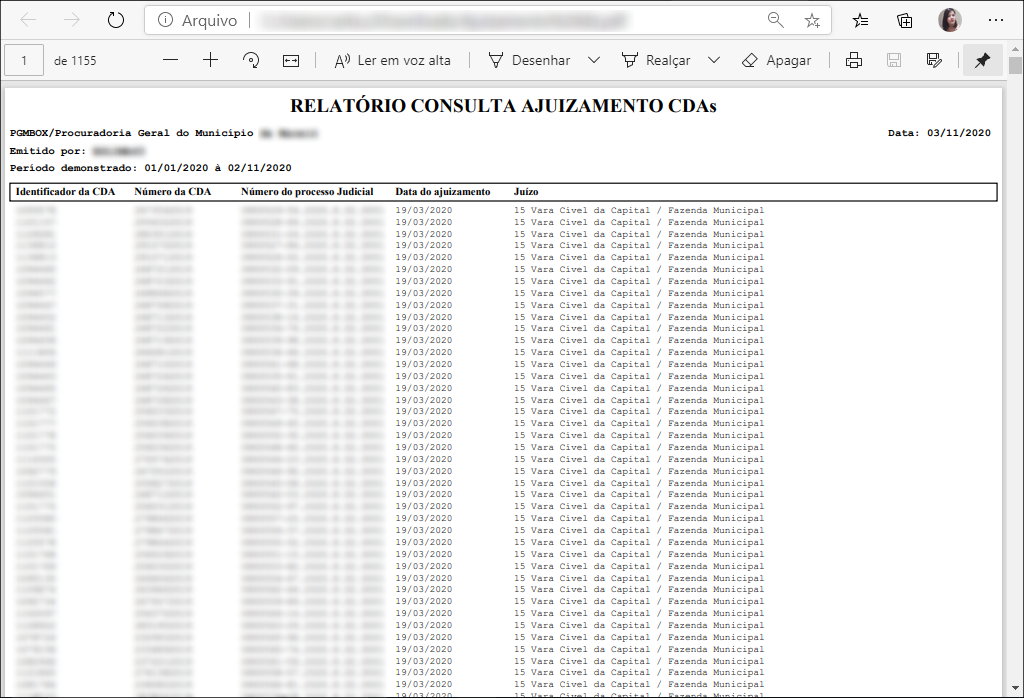Click the vertical scrollbar thumb
This screenshot has height=698, width=1024.
tap(1015, 66)
